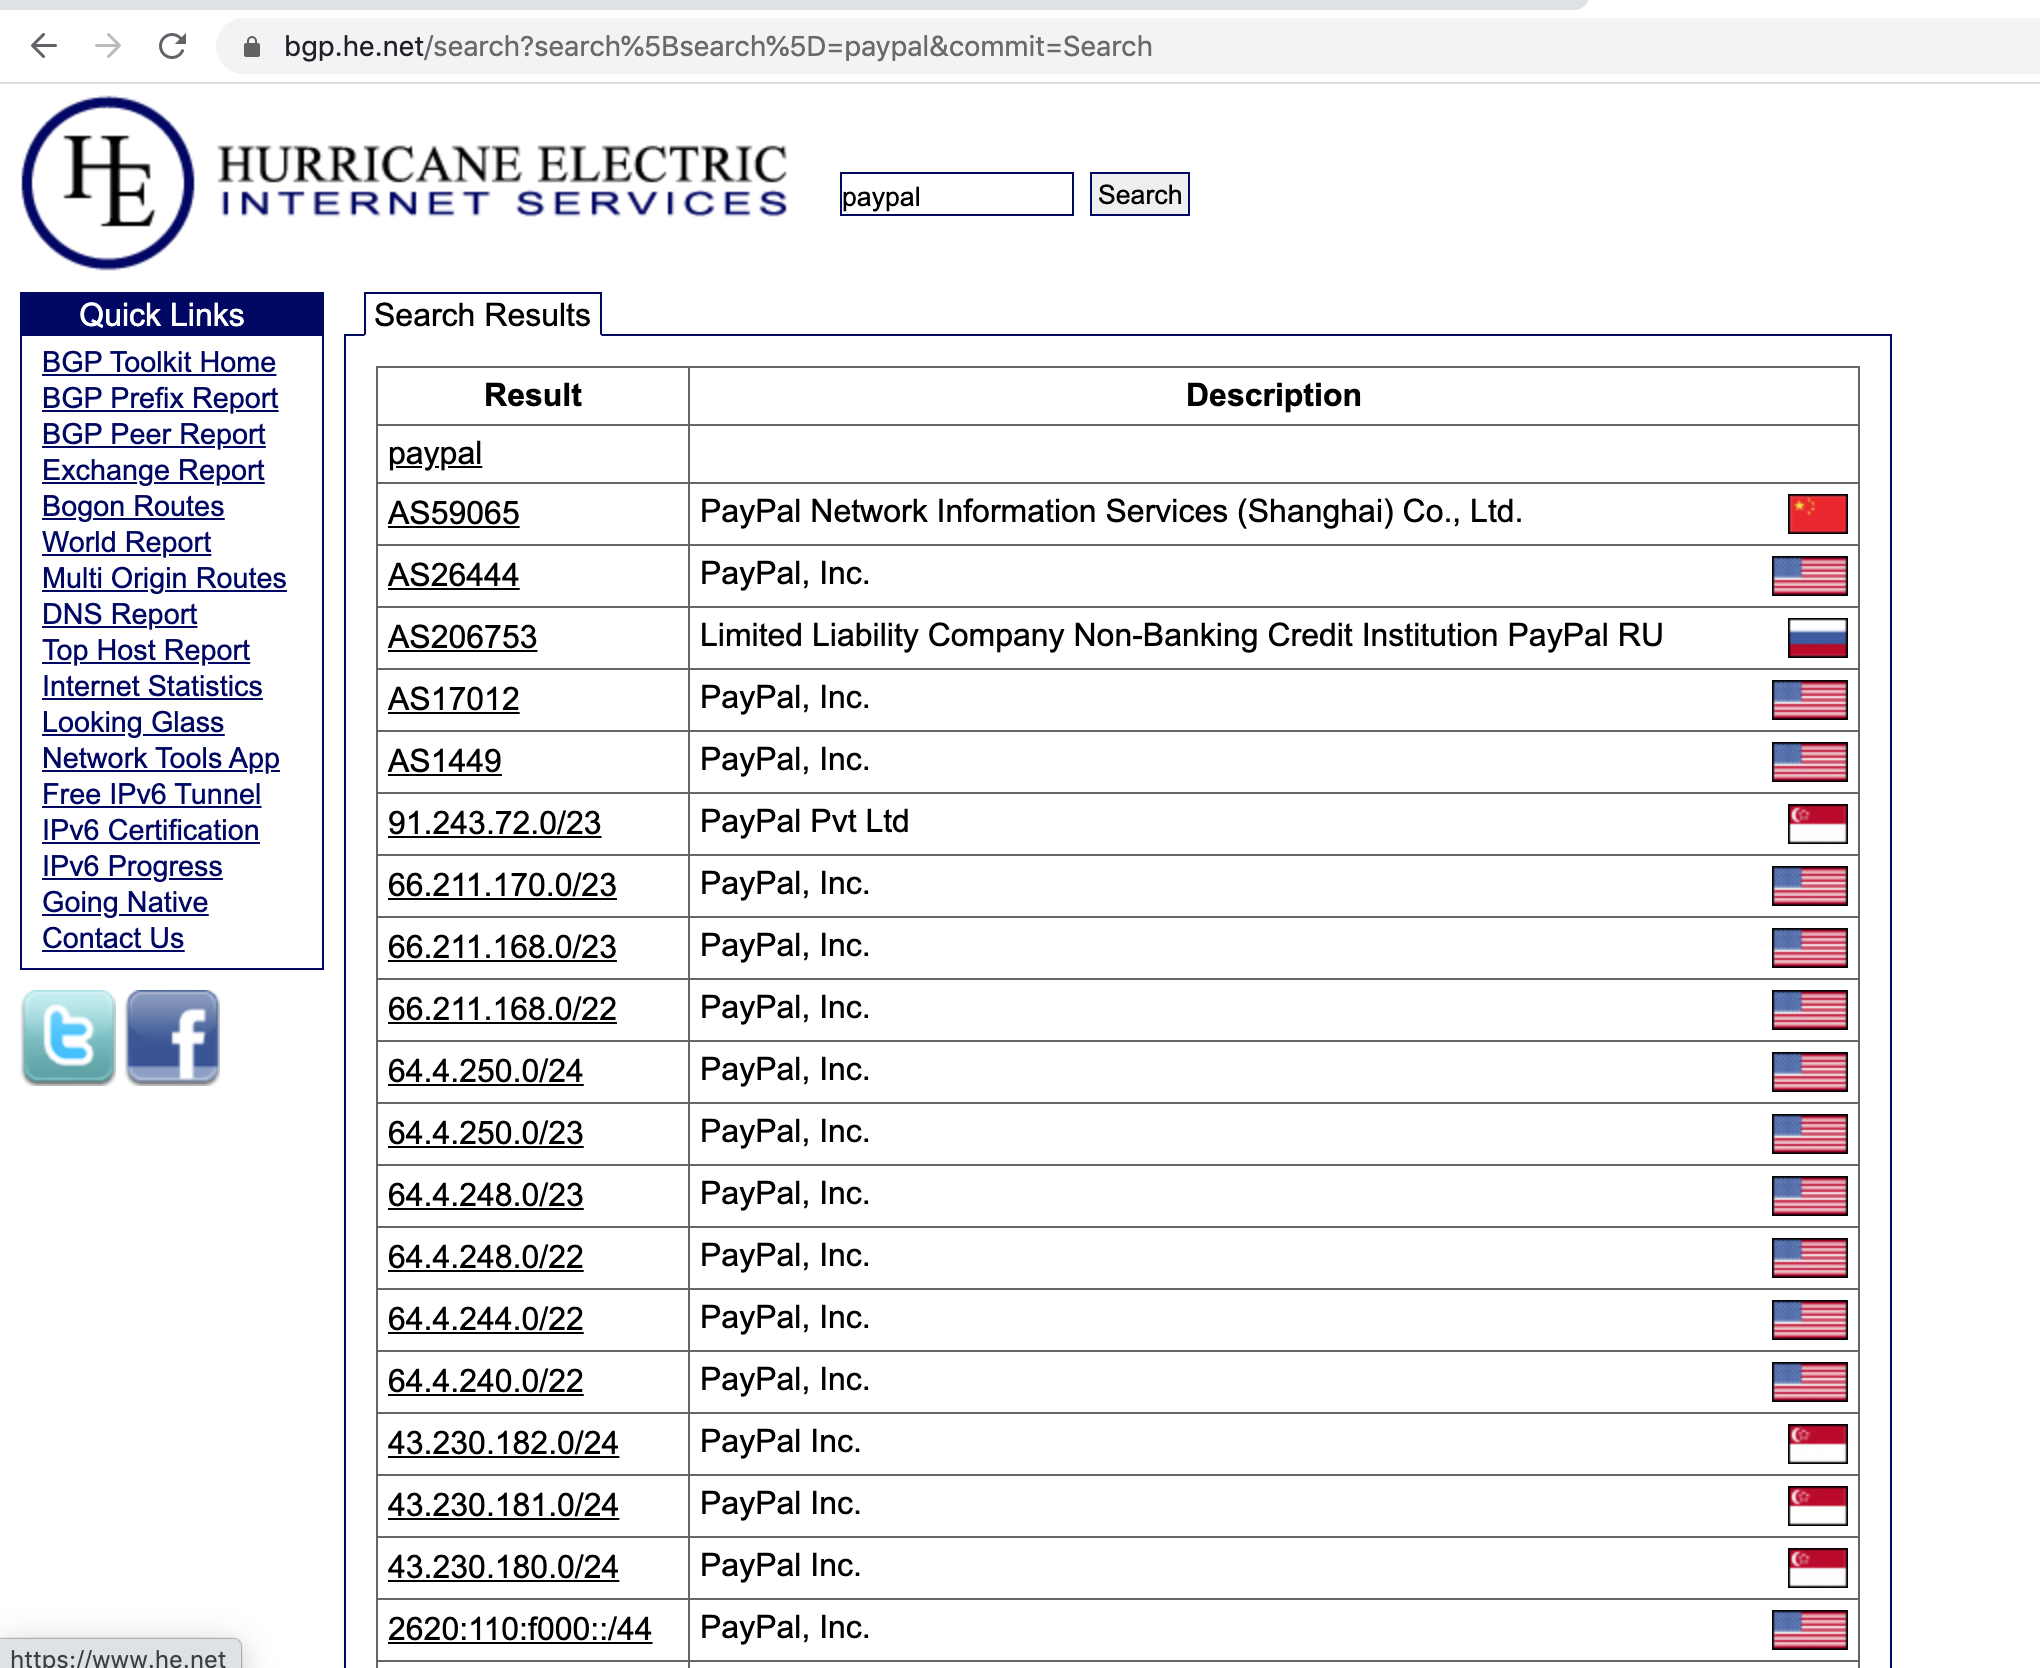Click the browser back arrow
The width and height of the screenshot is (2040, 1668).
(x=44, y=46)
